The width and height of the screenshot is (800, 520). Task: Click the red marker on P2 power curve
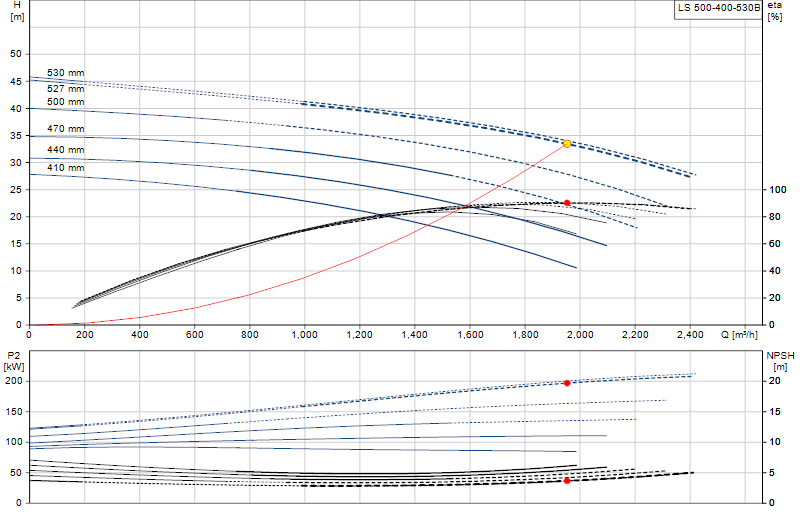point(567,383)
